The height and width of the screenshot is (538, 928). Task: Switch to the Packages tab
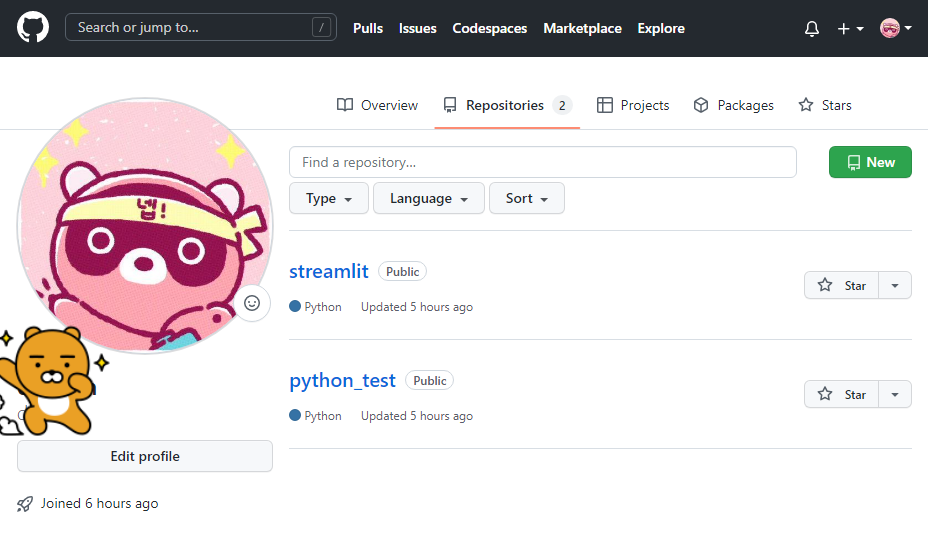pos(733,105)
